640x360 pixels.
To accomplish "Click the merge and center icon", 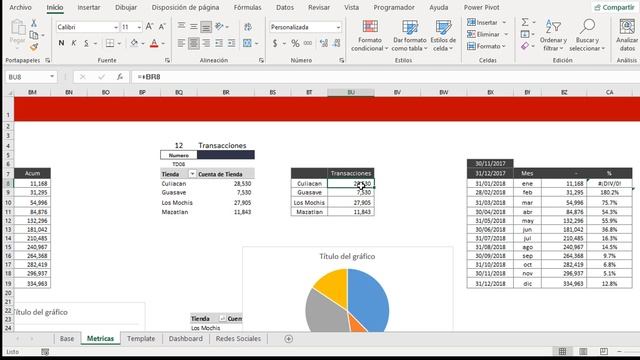I will click(247, 43).
